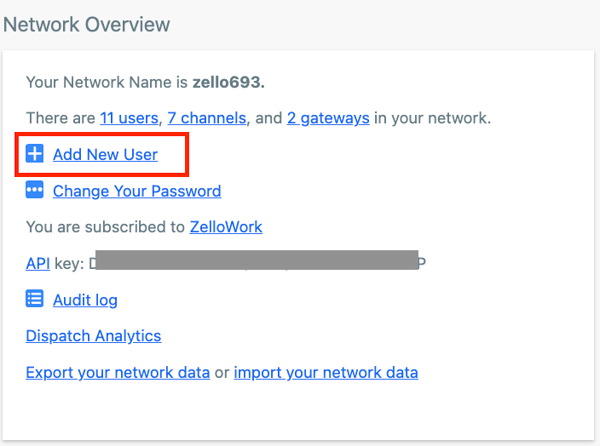Click the bold network name zello693
600x446 pixels.
click(x=228, y=82)
